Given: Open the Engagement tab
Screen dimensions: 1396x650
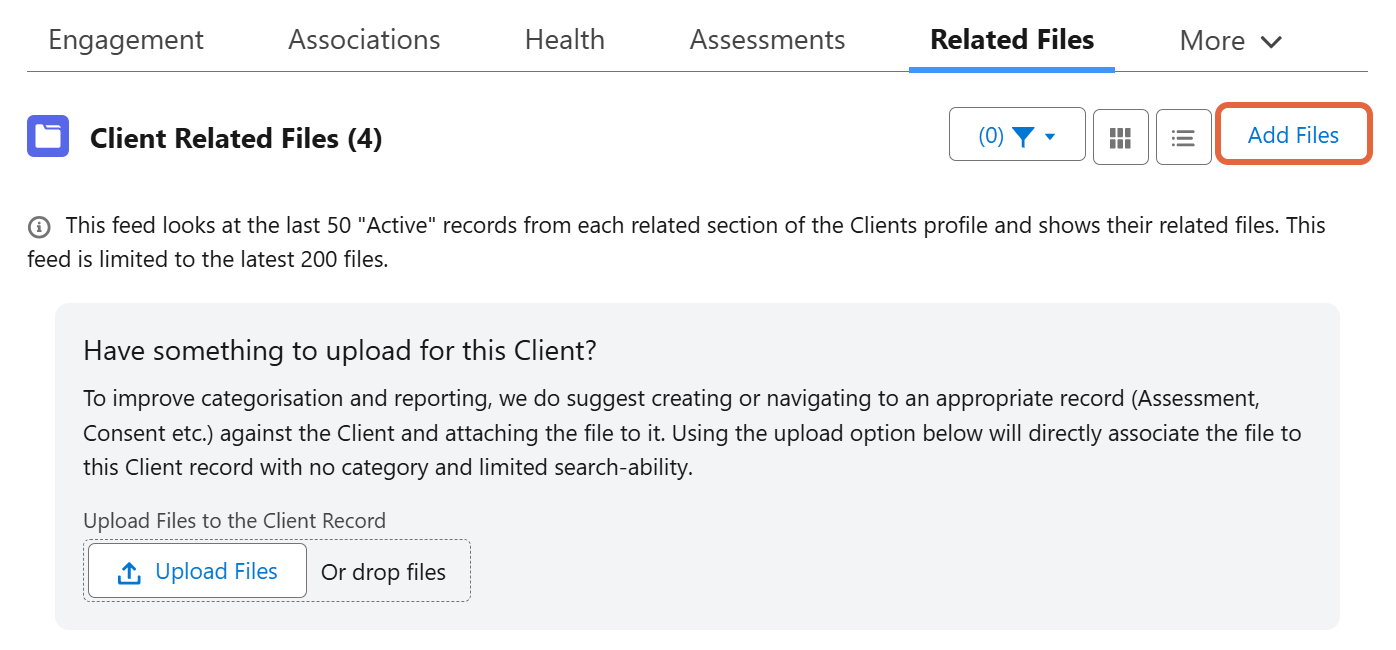Looking at the screenshot, I should (x=126, y=40).
